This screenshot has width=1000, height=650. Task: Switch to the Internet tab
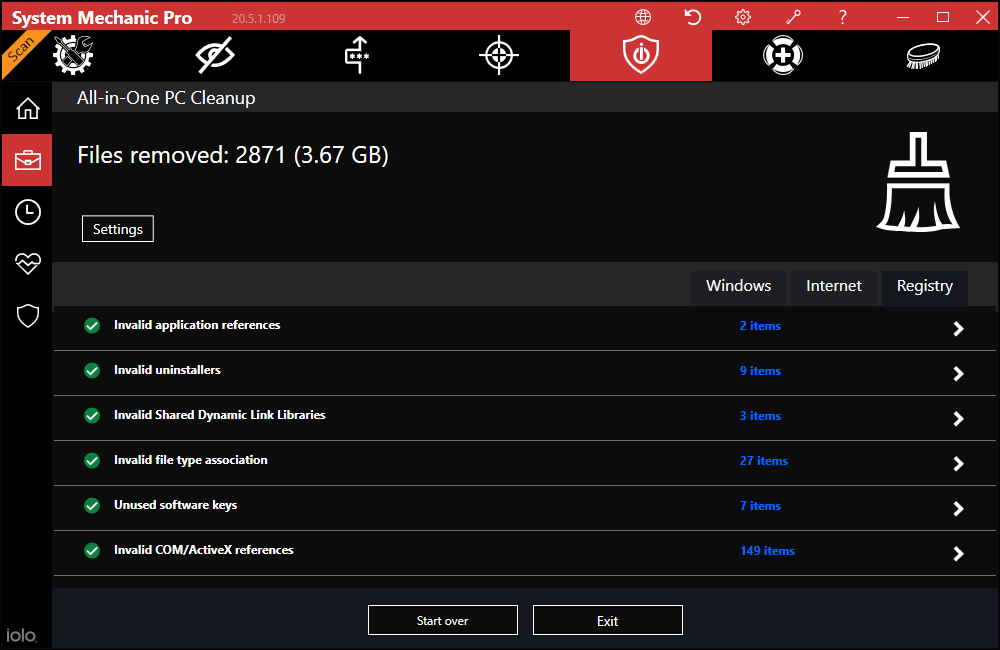(x=834, y=286)
